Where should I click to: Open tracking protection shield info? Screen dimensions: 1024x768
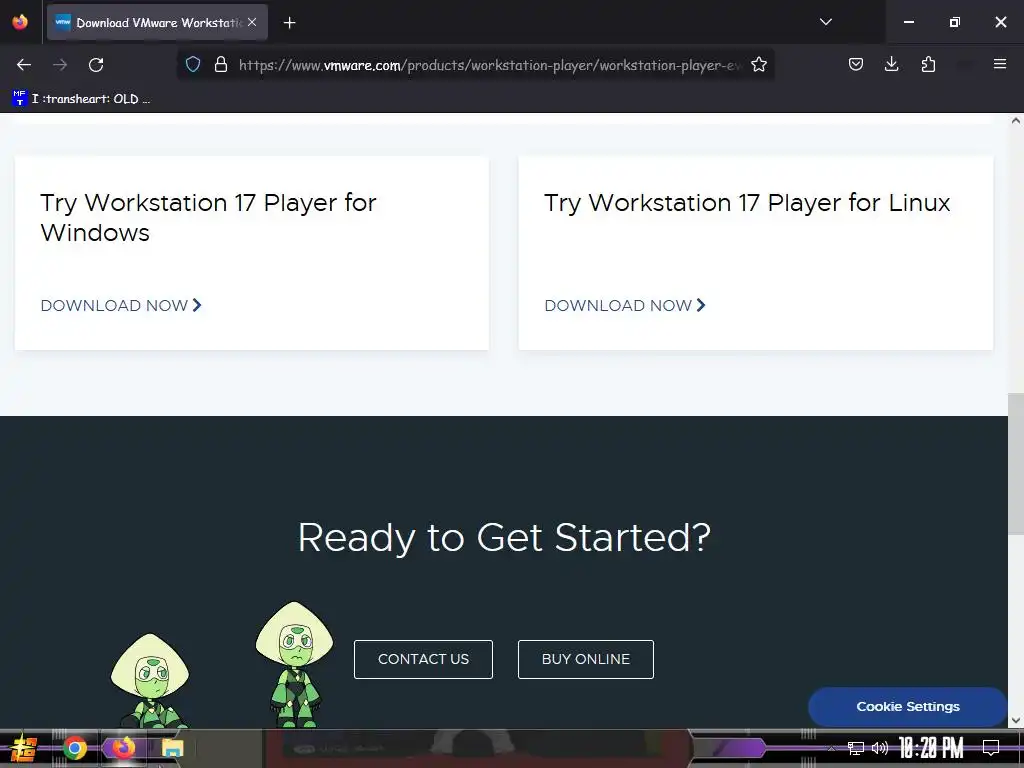pyautogui.click(x=193, y=65)
